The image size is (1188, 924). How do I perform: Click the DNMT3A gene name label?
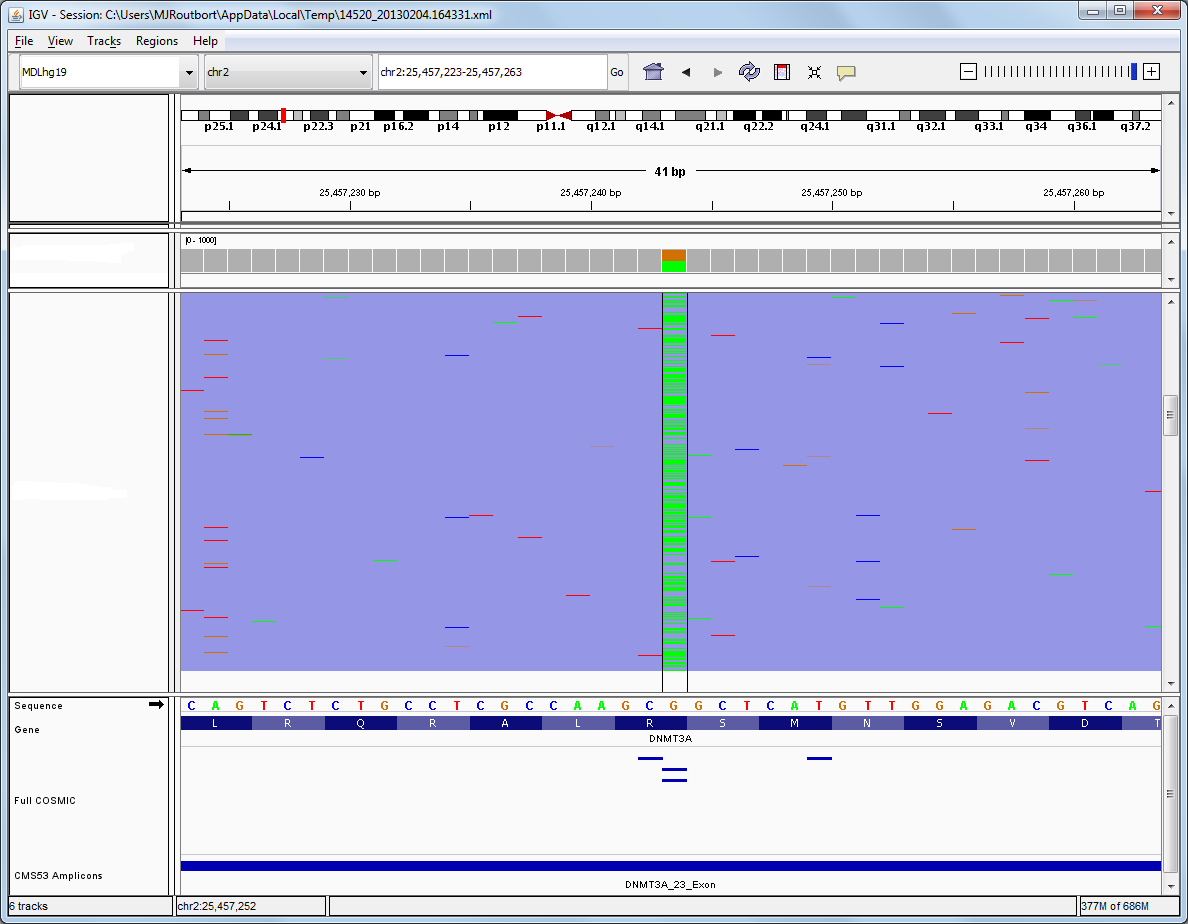670,738
